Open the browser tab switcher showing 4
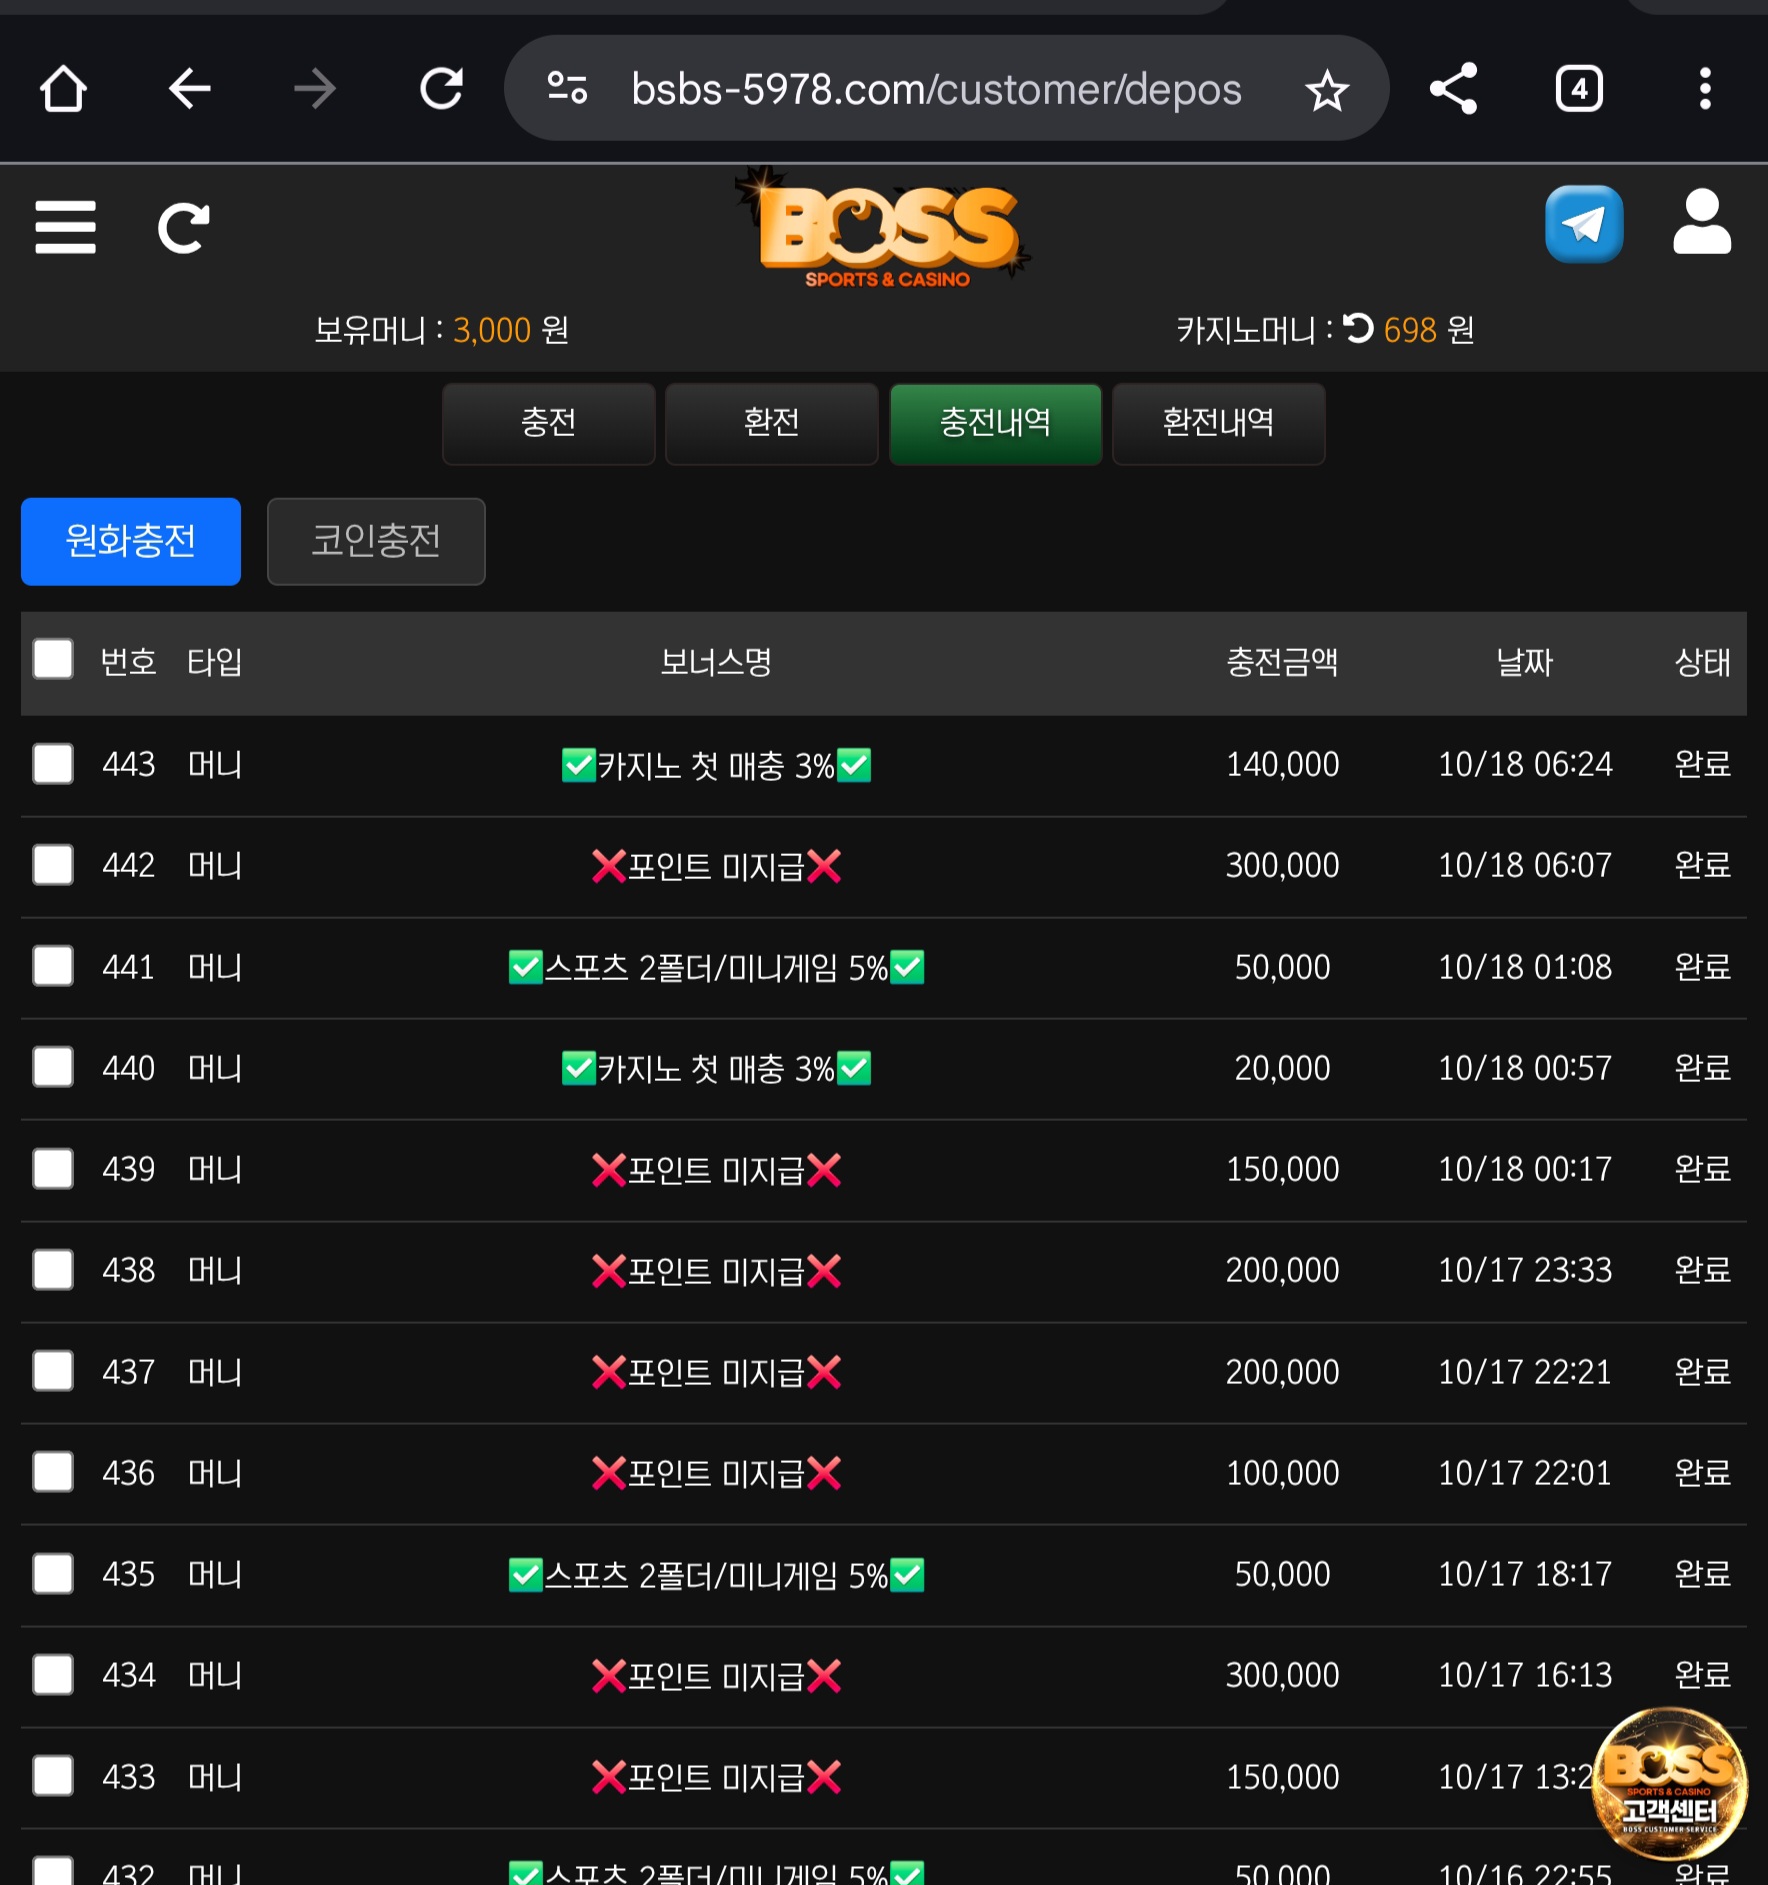The image size is (1768, 1885). [x=1579, y=89]
